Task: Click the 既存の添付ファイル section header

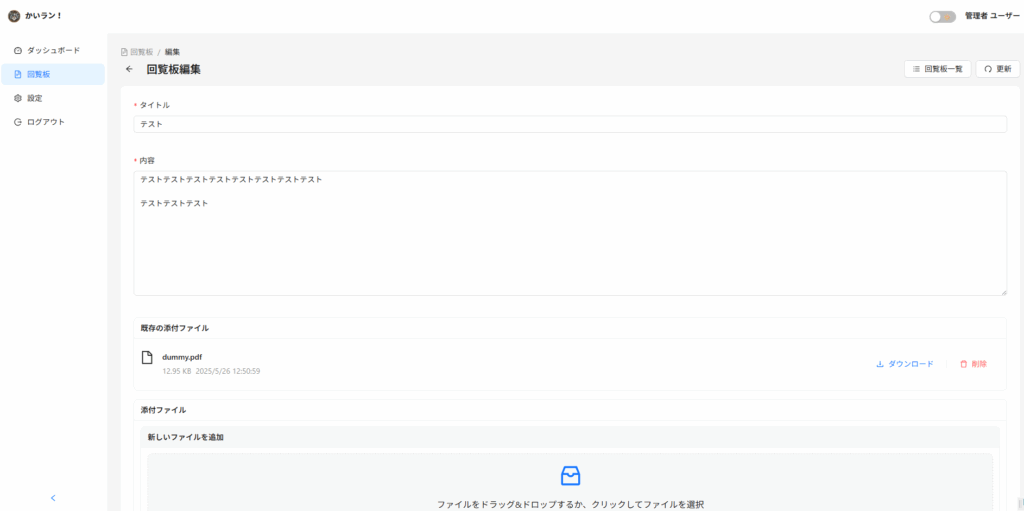Action: pyautogui.click(x=570, y=328)
